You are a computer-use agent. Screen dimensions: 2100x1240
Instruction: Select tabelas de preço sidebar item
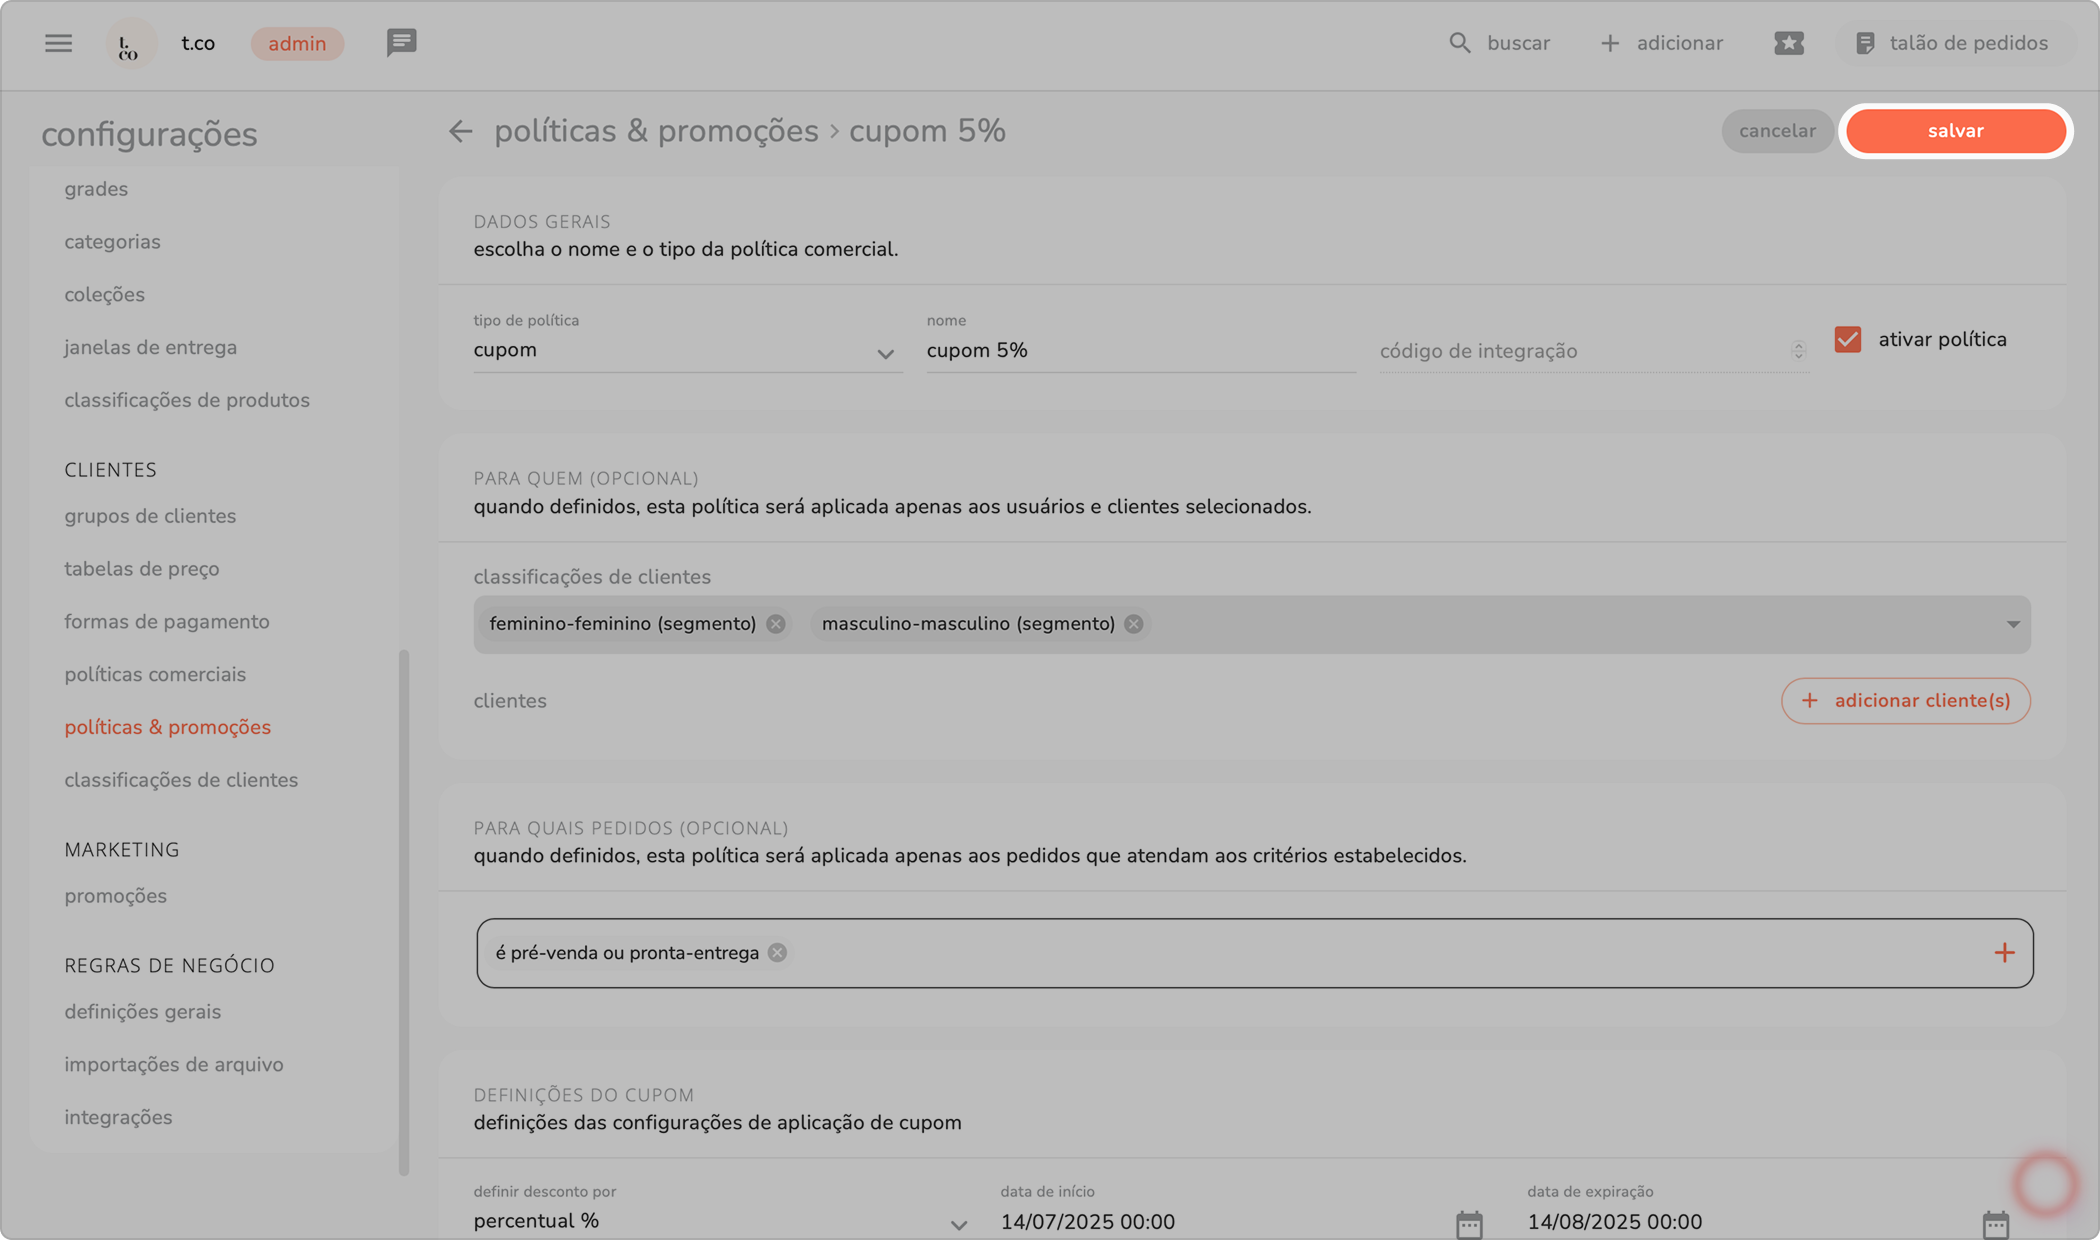[142, 569]
